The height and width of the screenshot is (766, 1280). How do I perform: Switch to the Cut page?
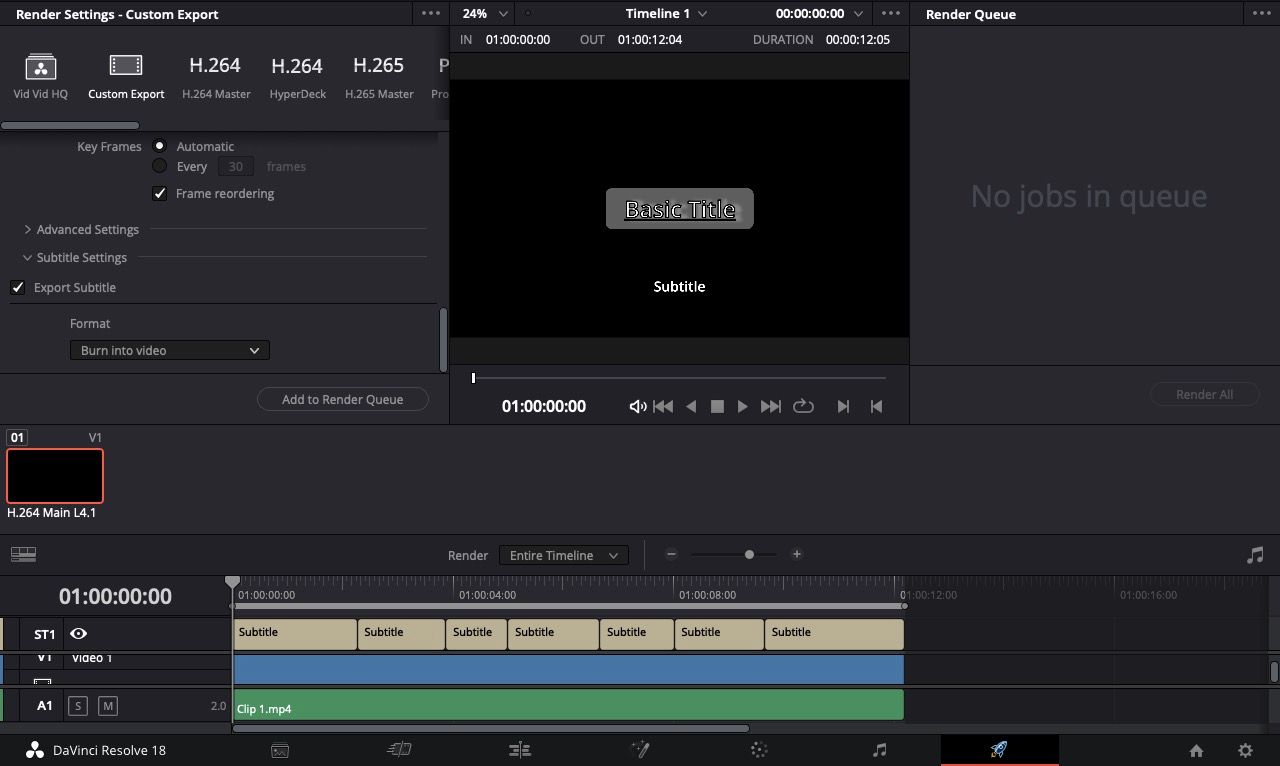(399, 749)
